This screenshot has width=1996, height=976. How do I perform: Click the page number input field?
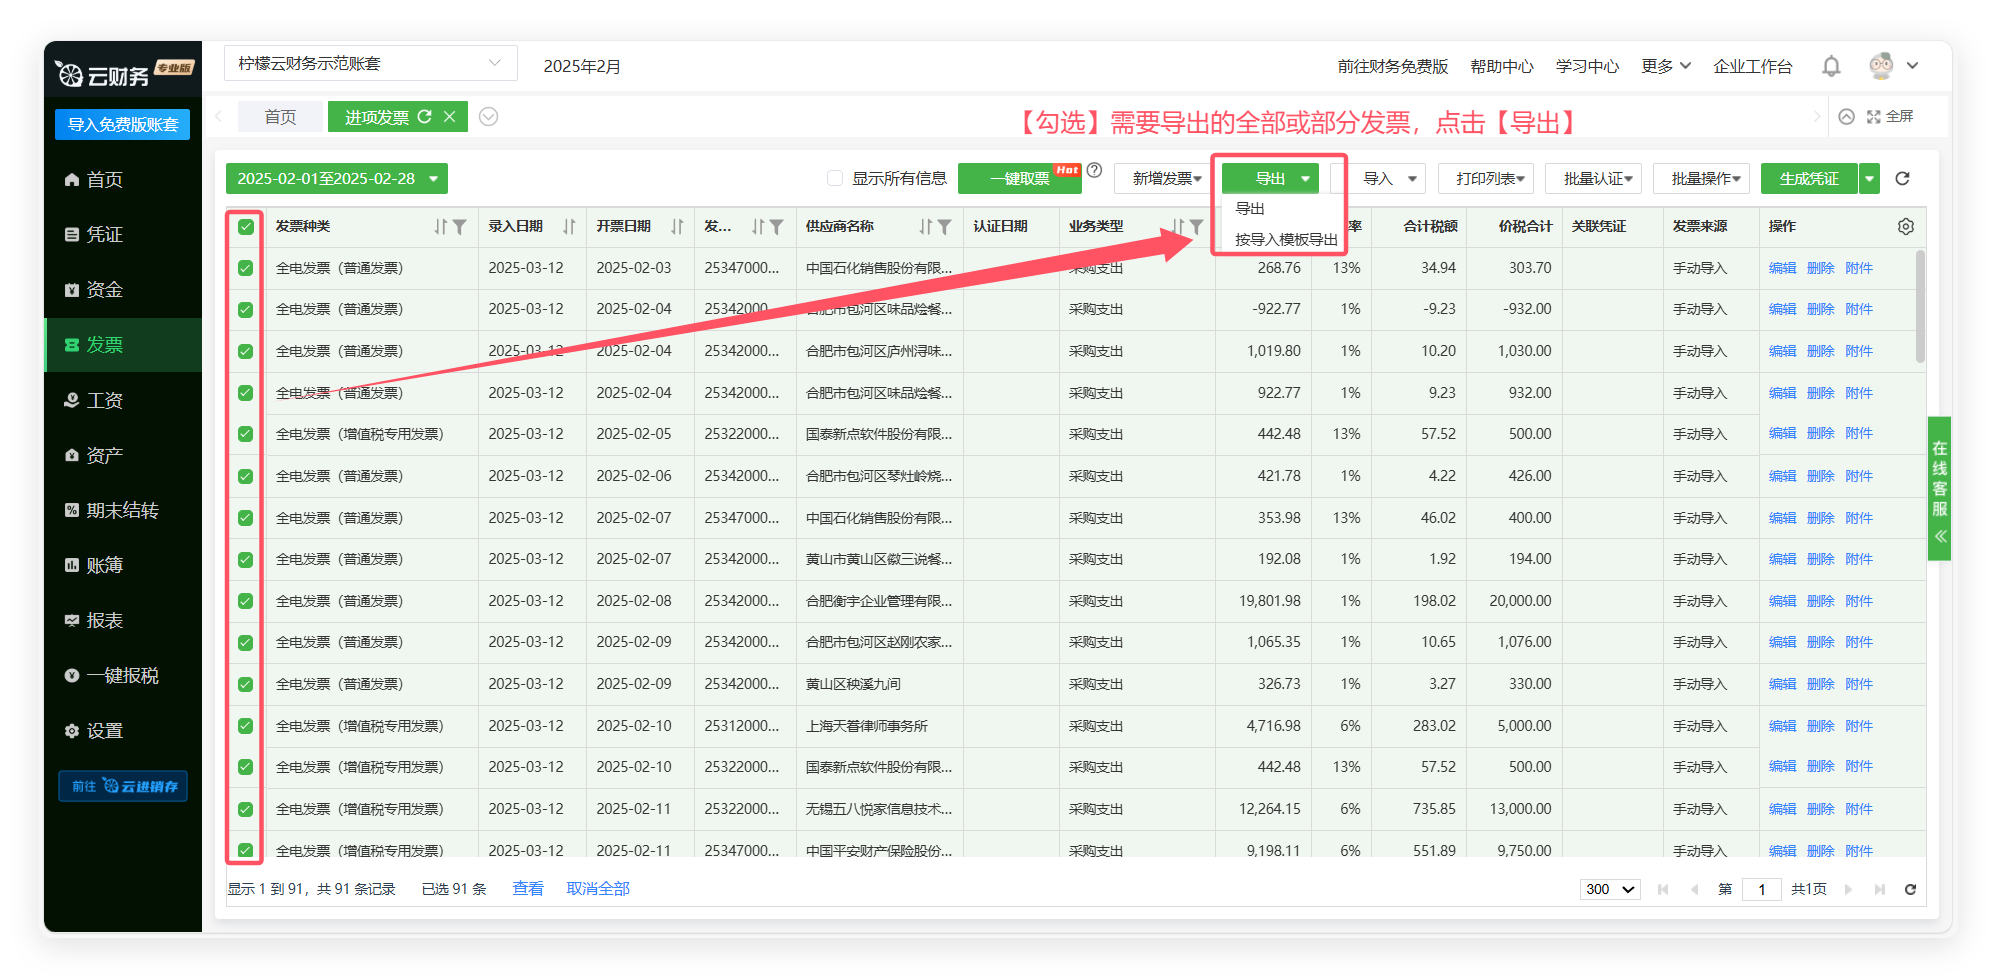coord(1761,889)
